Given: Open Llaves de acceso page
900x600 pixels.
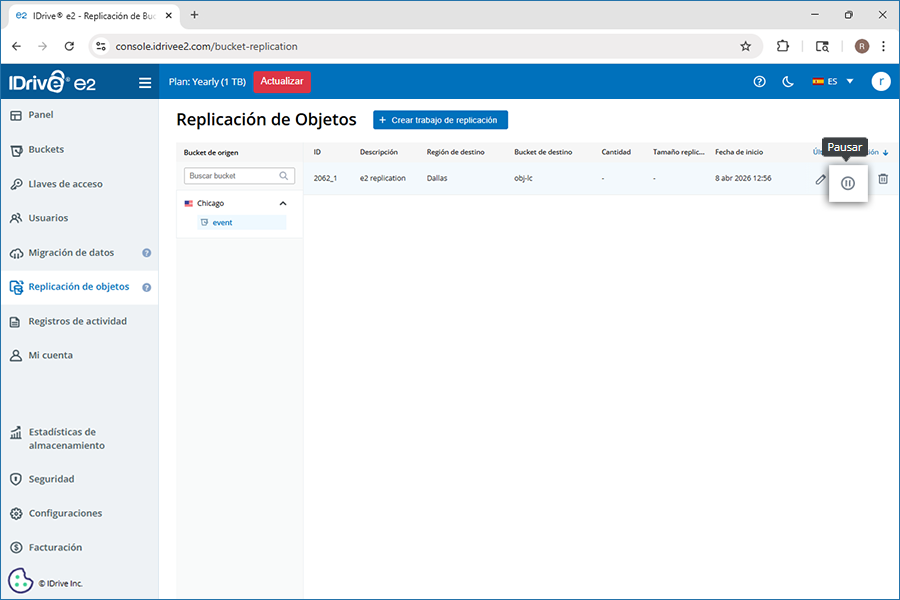Looking at the screenshot, I should coord(65,184).
